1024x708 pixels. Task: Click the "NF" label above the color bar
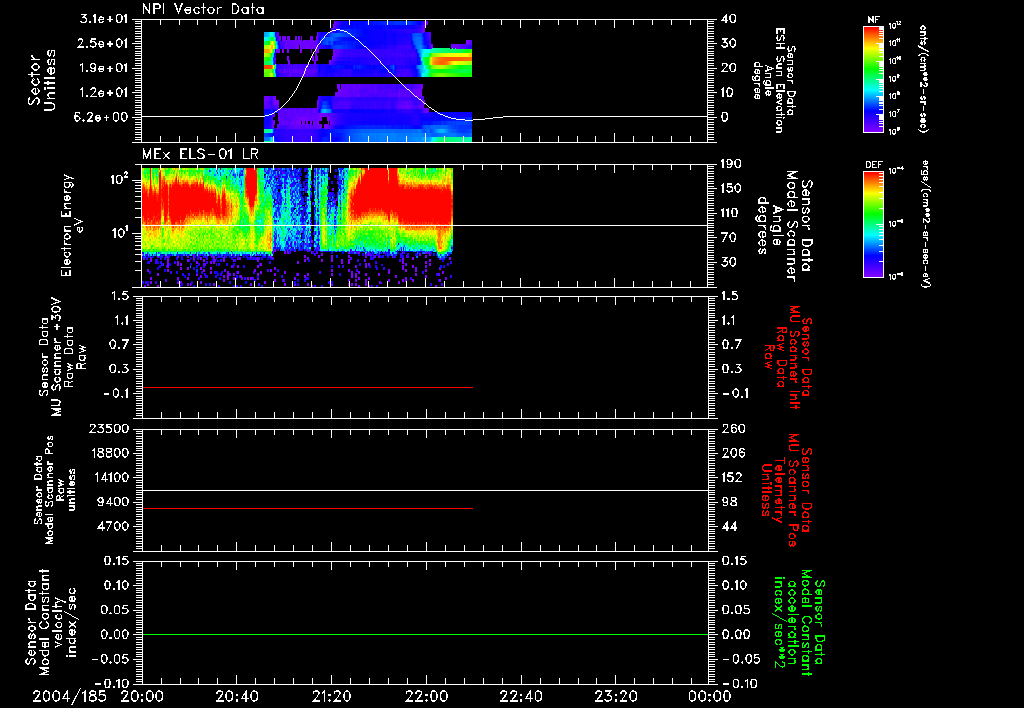[873, 20]
